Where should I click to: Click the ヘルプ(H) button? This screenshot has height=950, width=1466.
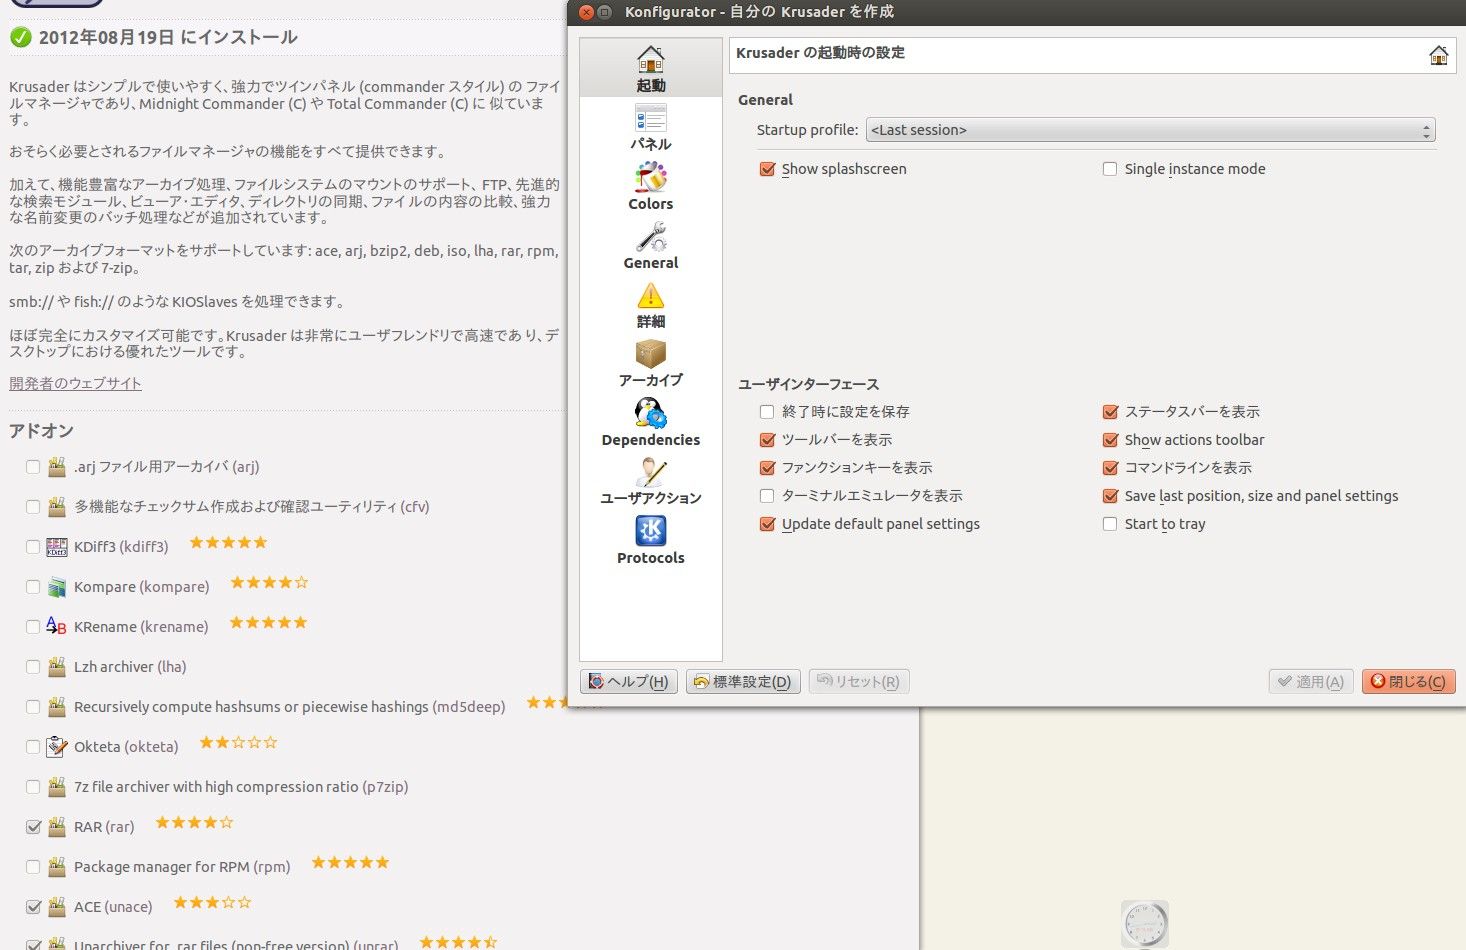point(629,682)
